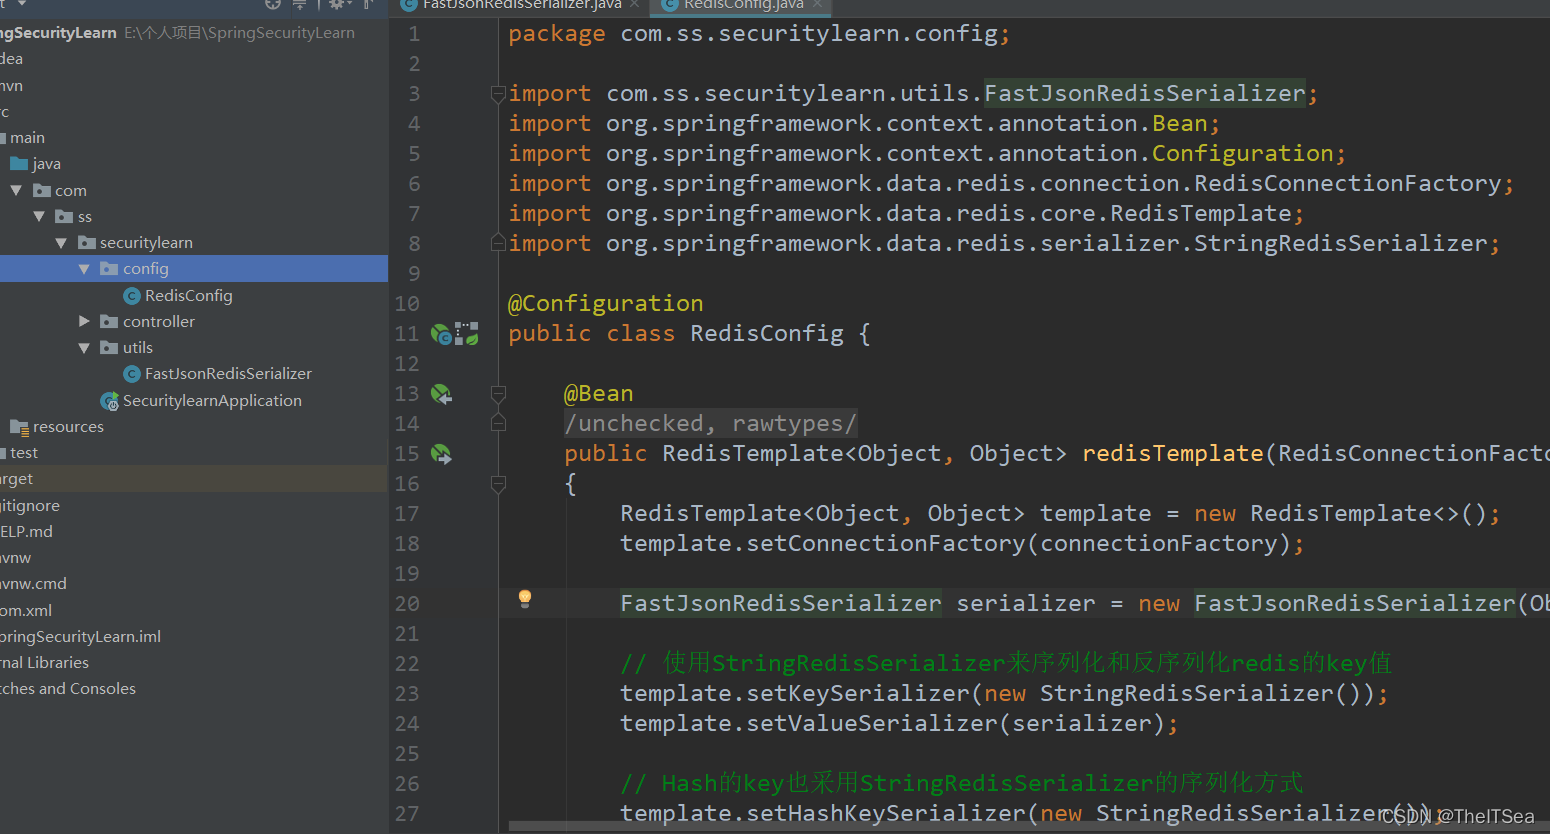Click the setConnectionFactory call on line 18
Viewport: 1550px width, 834px height.
(x=886, y=544)
